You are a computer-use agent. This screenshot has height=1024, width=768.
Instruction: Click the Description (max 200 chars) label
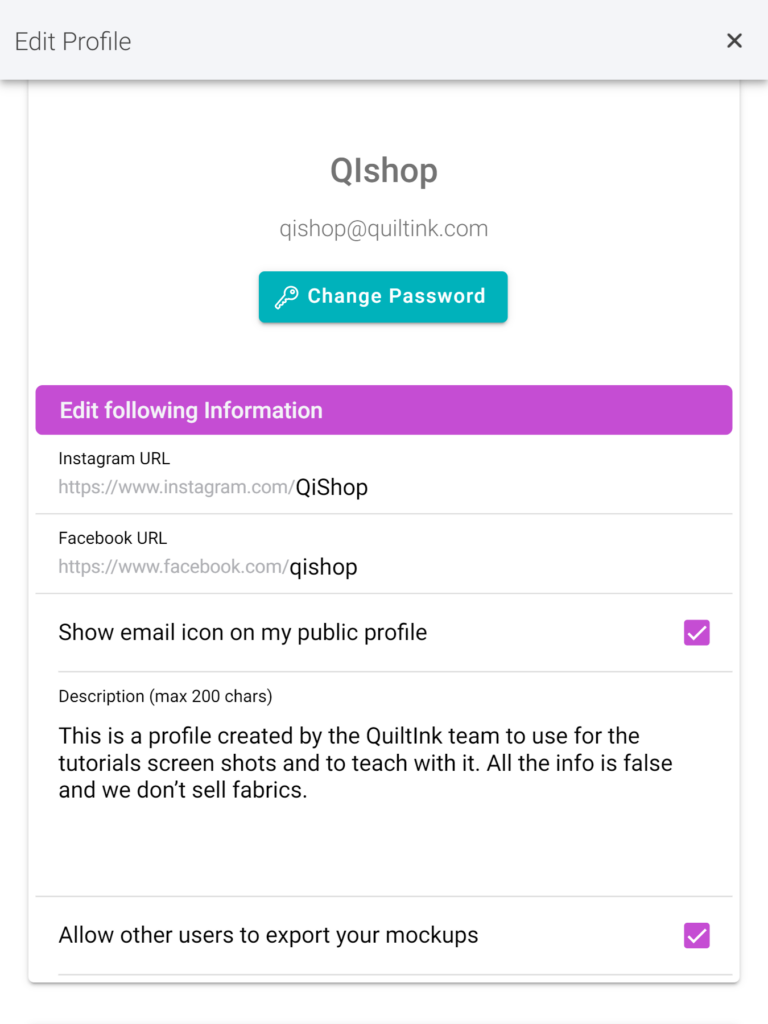[x=165, y=696]
